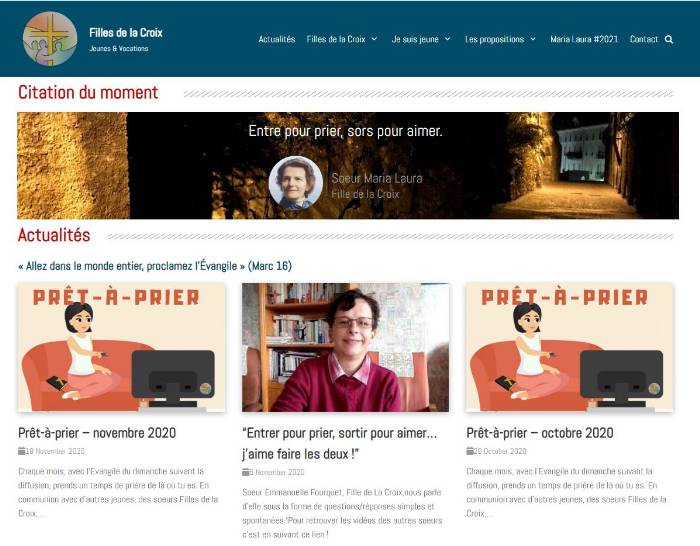Open the "Entrer pour prier, sortir pour aimer" article
Image resolution: width=700 pixels, height=546 pixels.
[x=339, y=443]
